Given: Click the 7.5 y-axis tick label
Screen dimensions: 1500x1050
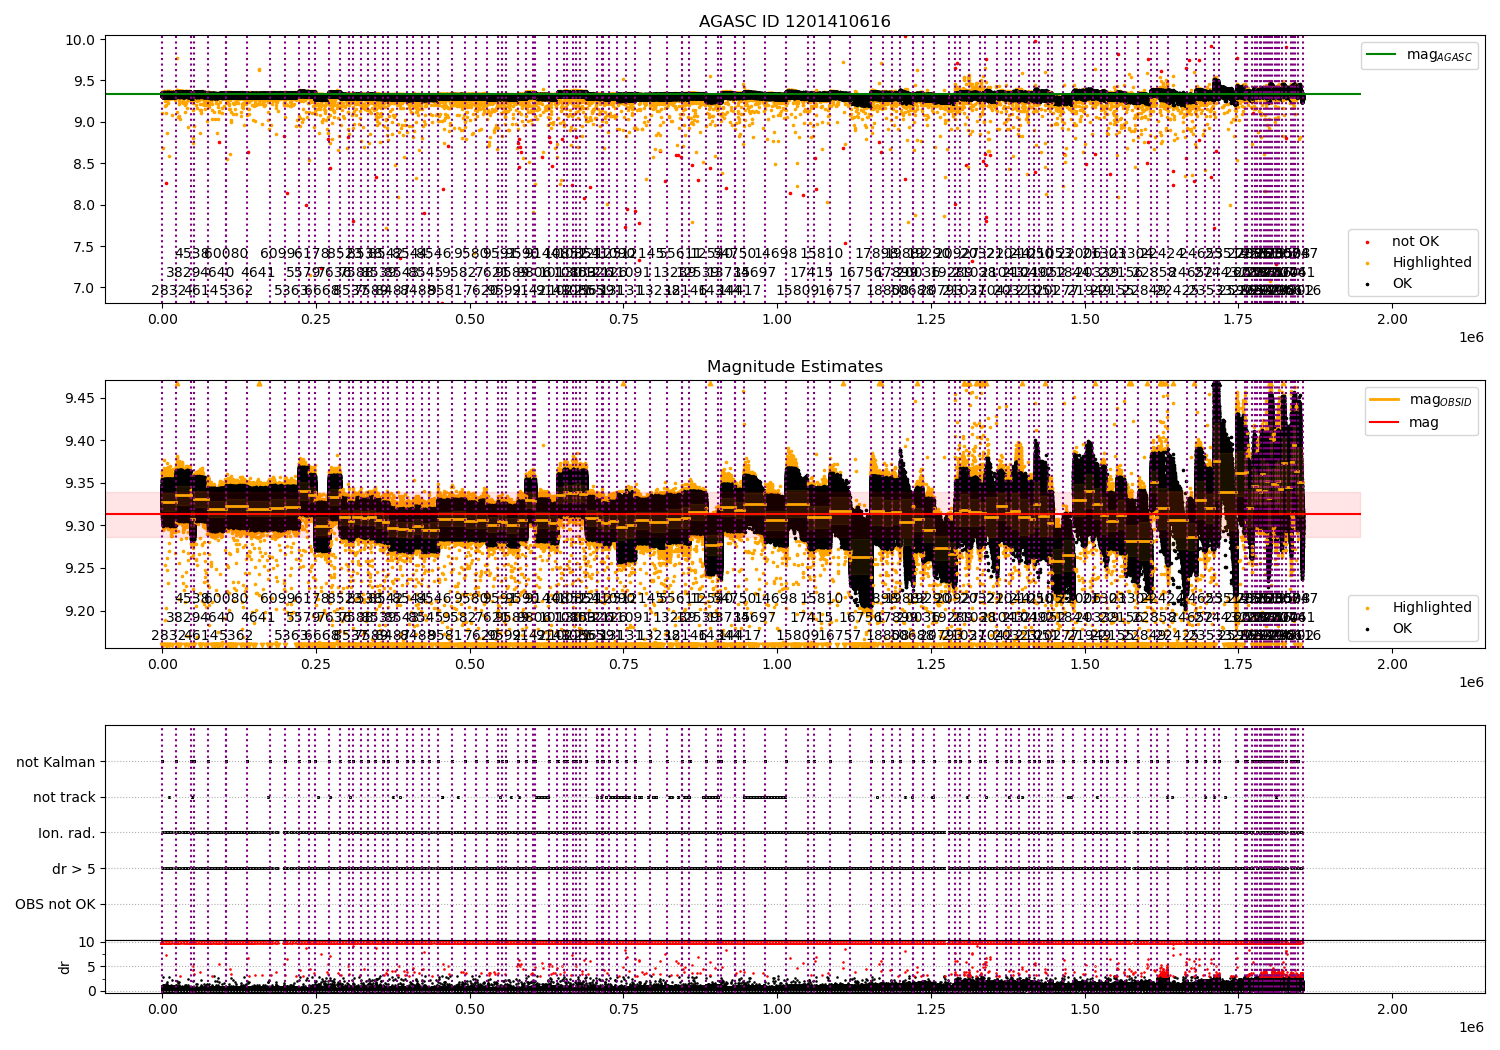Looking at the screenshot, I should click(84, 247).
